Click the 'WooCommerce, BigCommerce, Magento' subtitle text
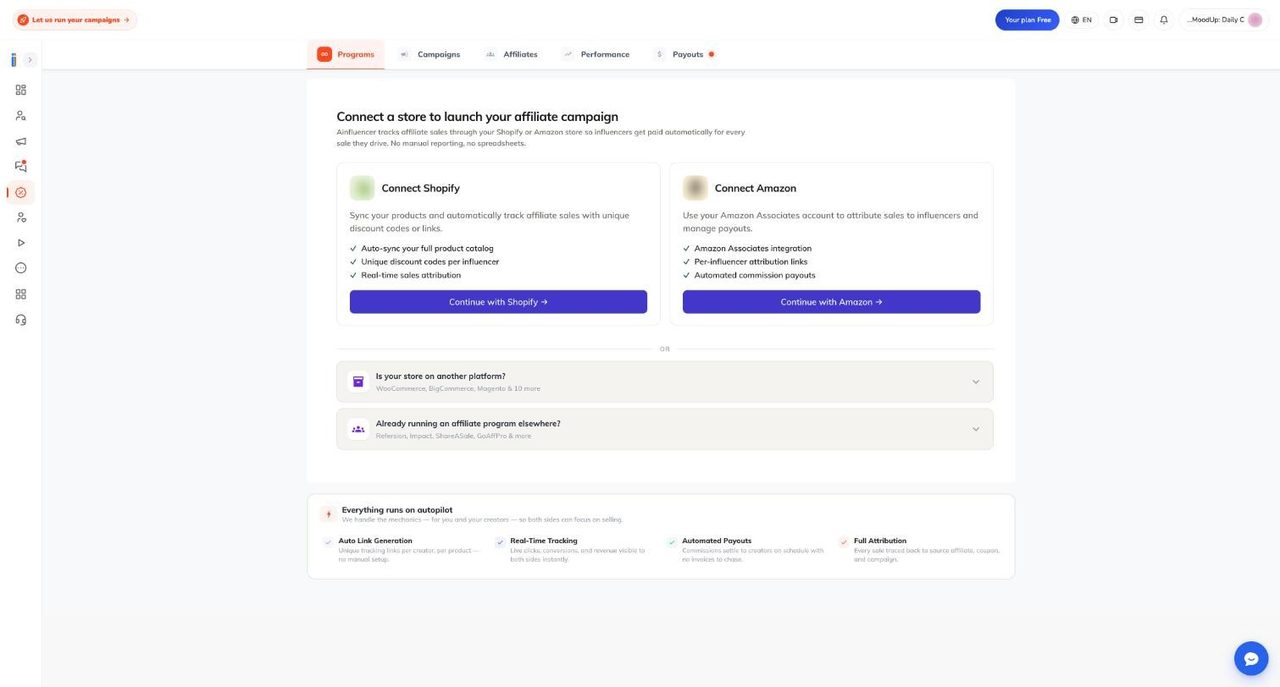The height and width of the screenshot is (687, 1280). (x=458, y=388)
